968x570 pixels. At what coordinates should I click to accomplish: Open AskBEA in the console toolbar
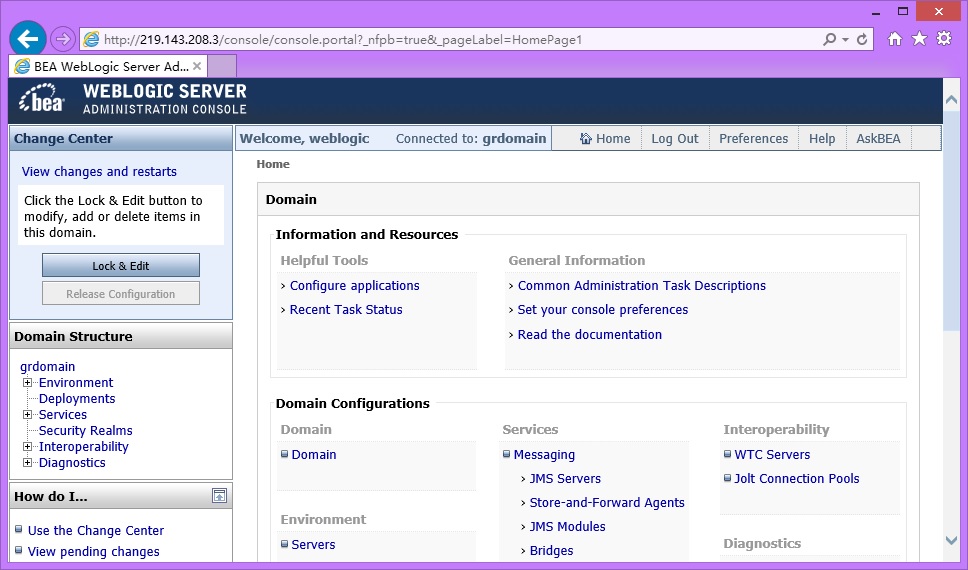878,139
